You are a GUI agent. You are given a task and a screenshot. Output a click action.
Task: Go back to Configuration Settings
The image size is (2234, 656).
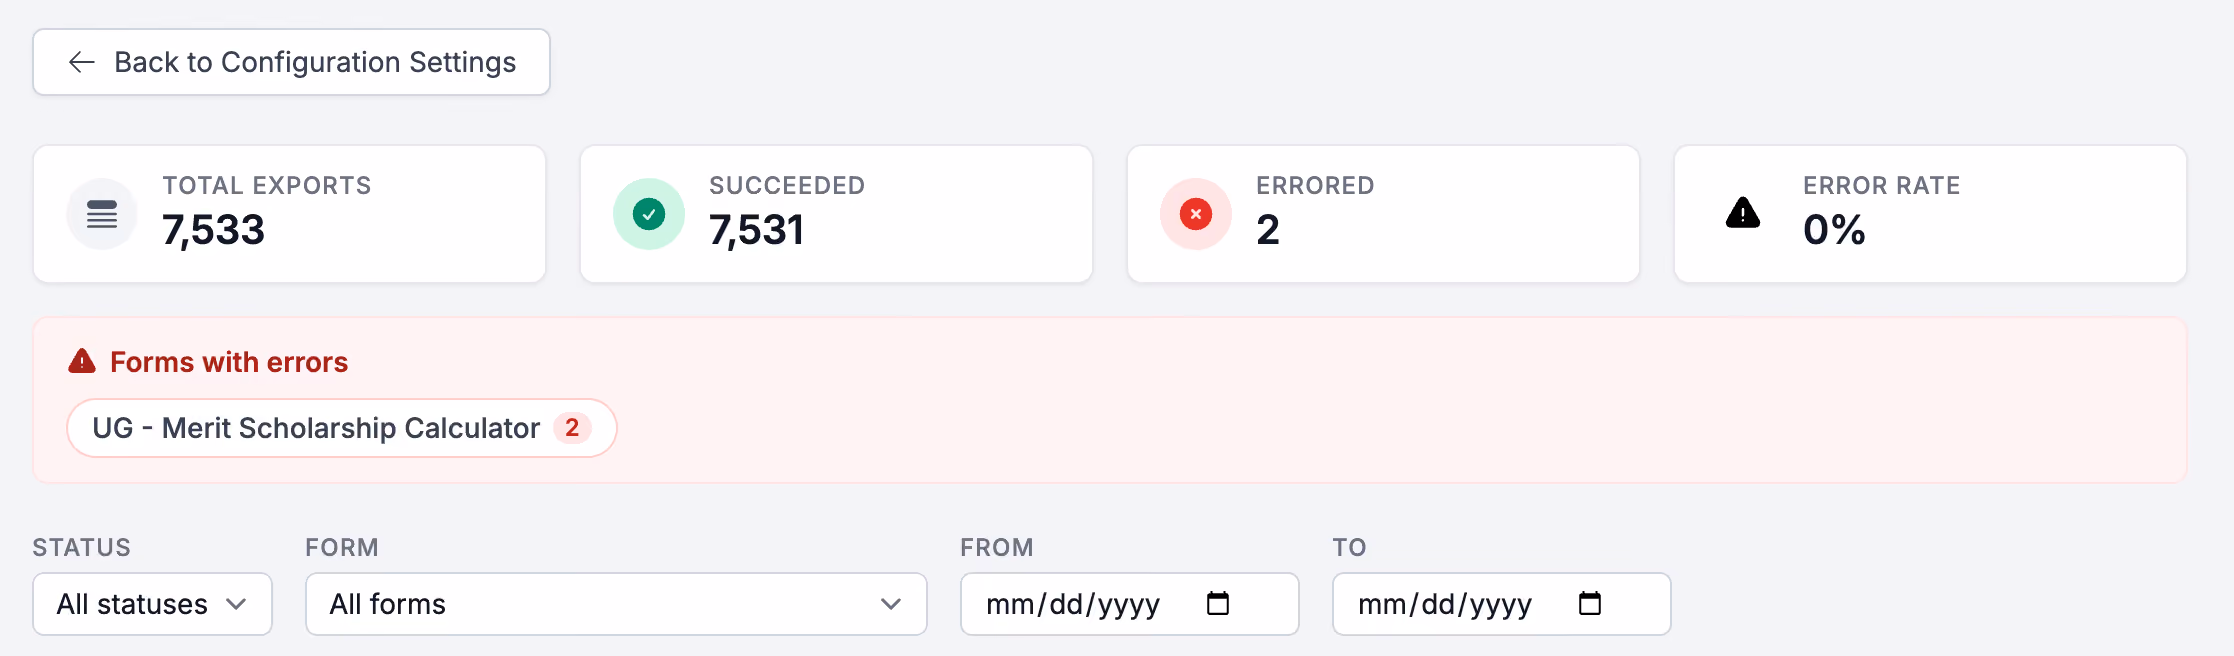coord(291,62)
